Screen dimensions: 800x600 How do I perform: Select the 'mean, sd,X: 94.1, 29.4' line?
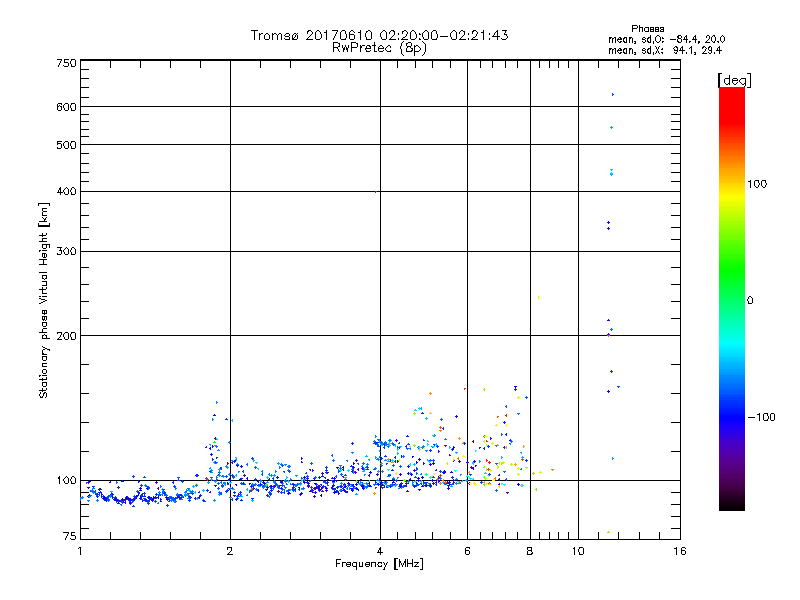click(x=665, y=50)
